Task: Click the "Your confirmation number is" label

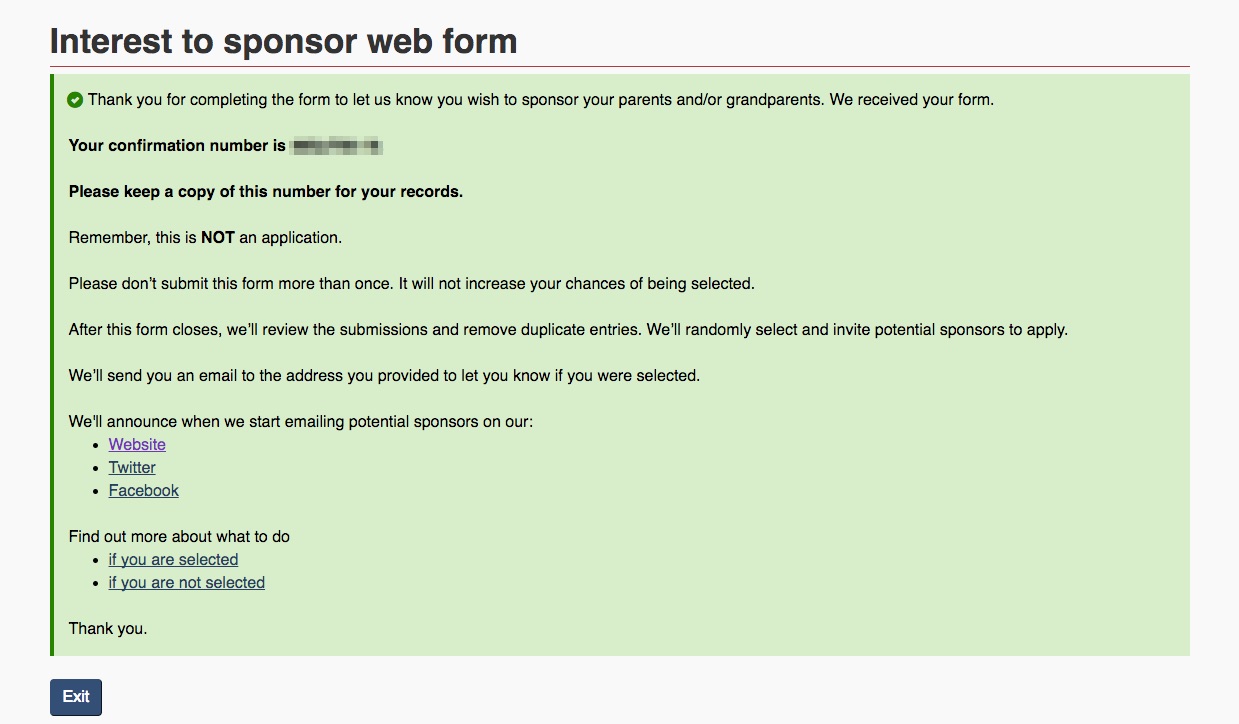Action: (177, 146)
